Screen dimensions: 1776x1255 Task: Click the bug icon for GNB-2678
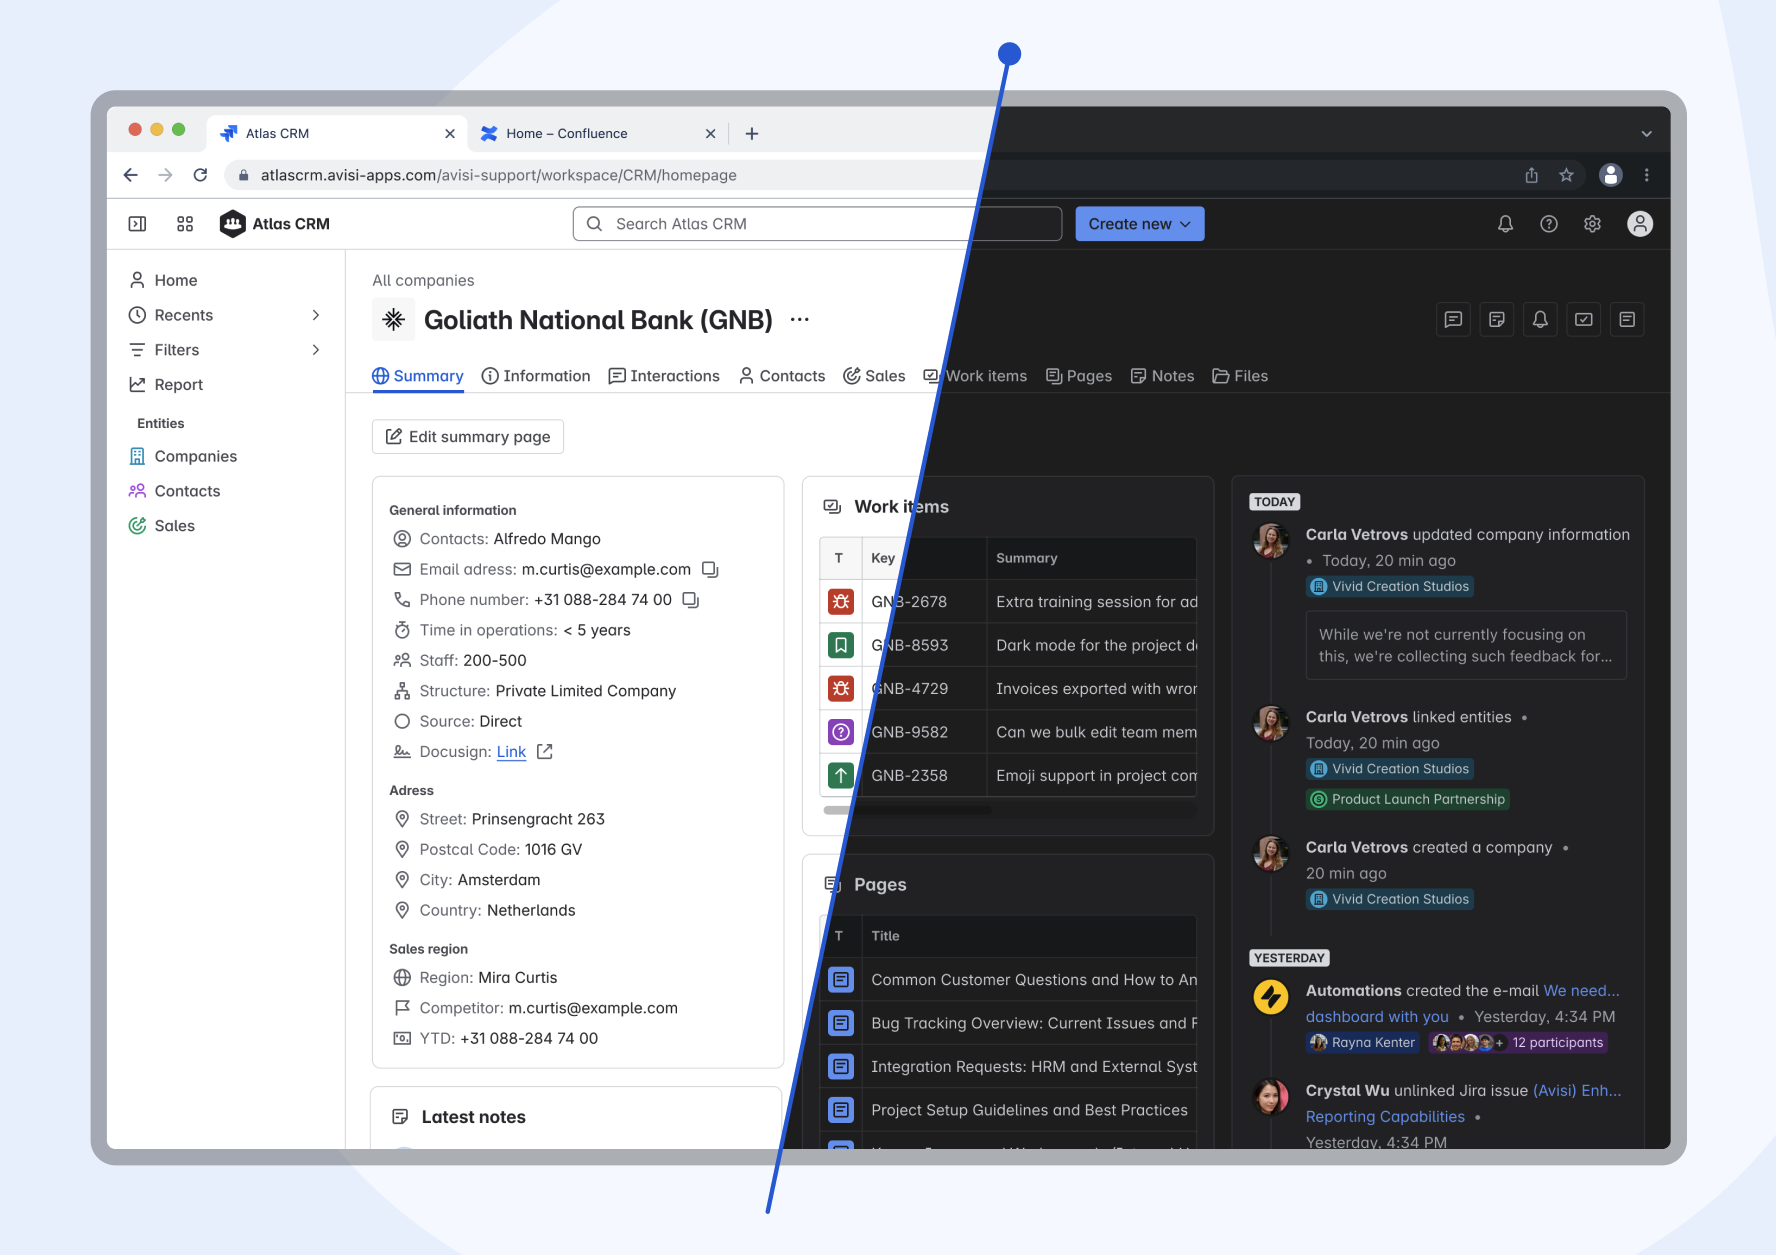tap(841, 602)
